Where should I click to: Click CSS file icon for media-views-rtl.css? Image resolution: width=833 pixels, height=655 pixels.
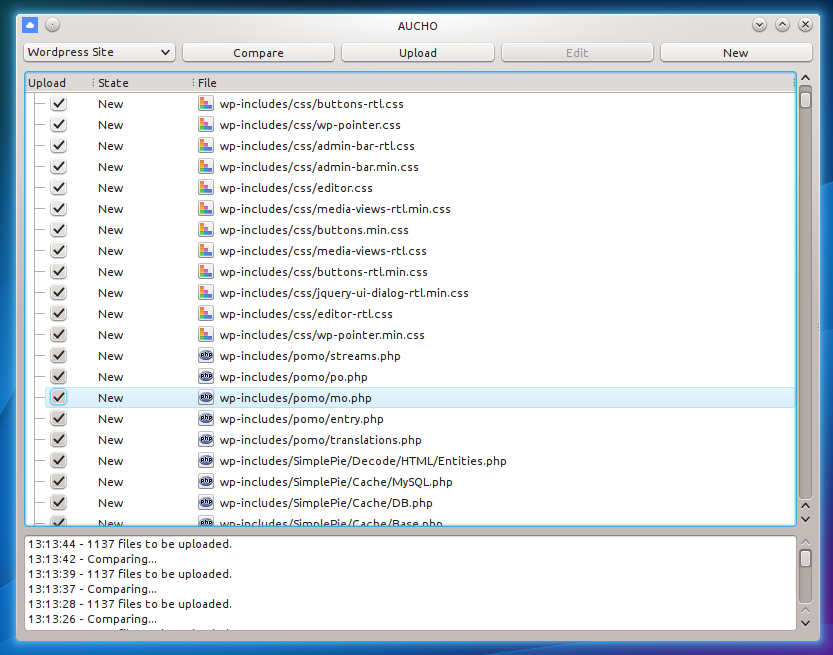coord(206,250)
